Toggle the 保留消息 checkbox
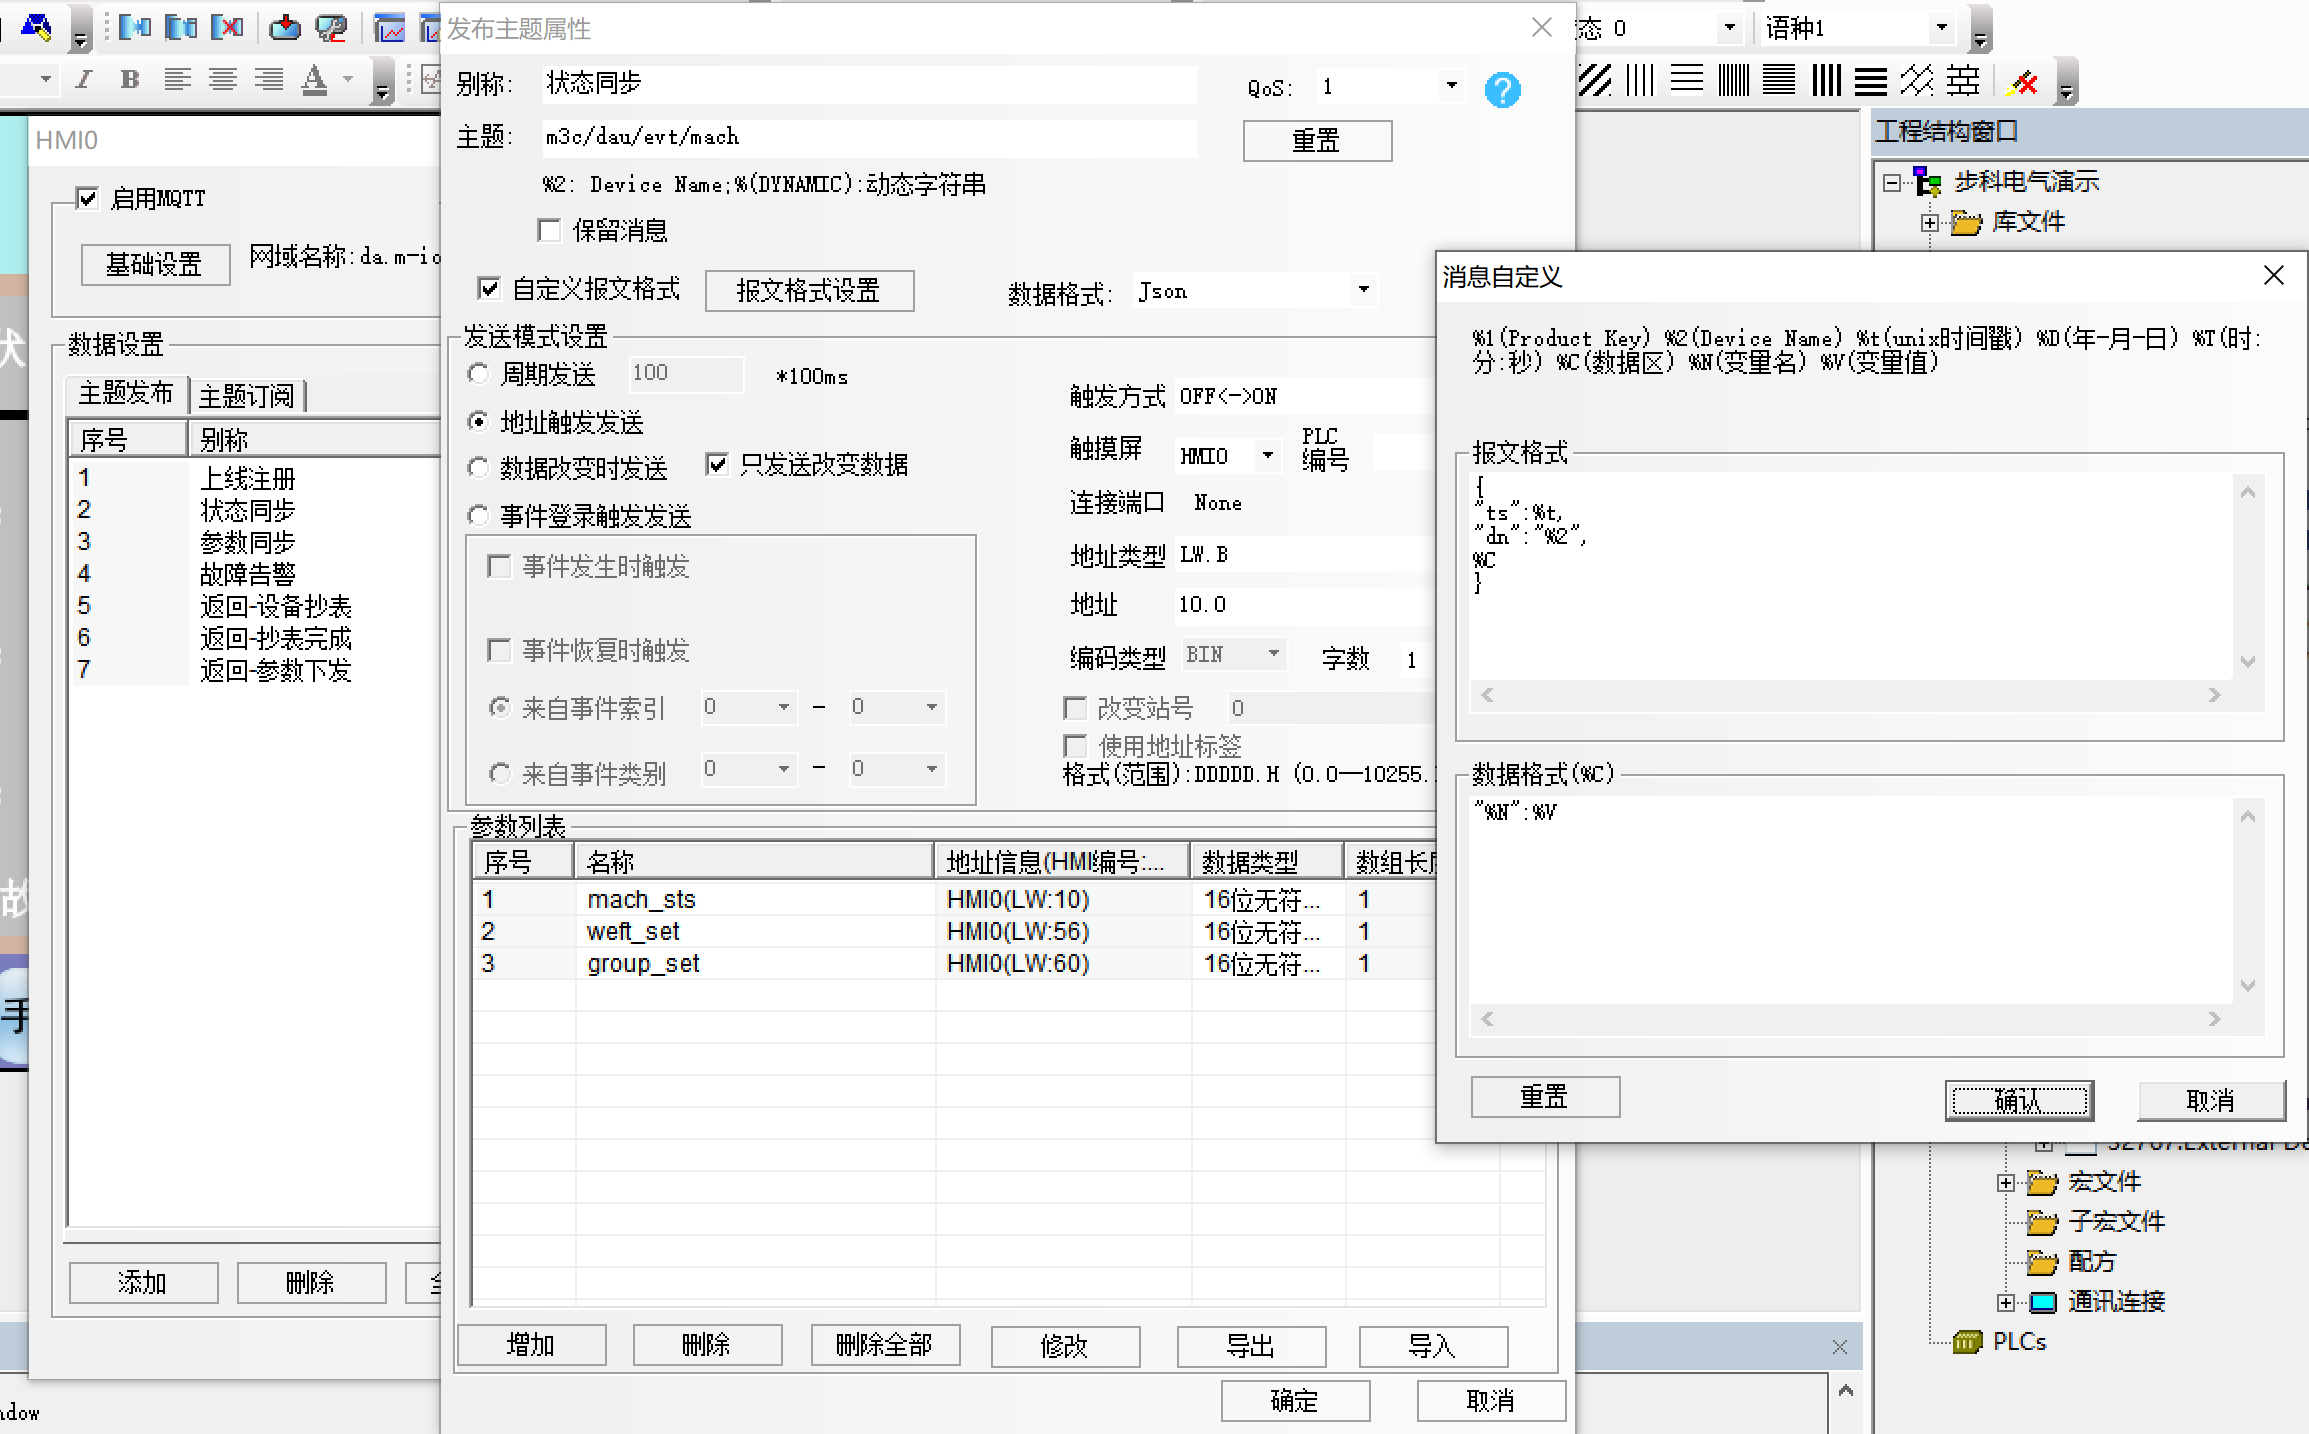Viewport: 2309px width, 1434px height. (548, 231)
